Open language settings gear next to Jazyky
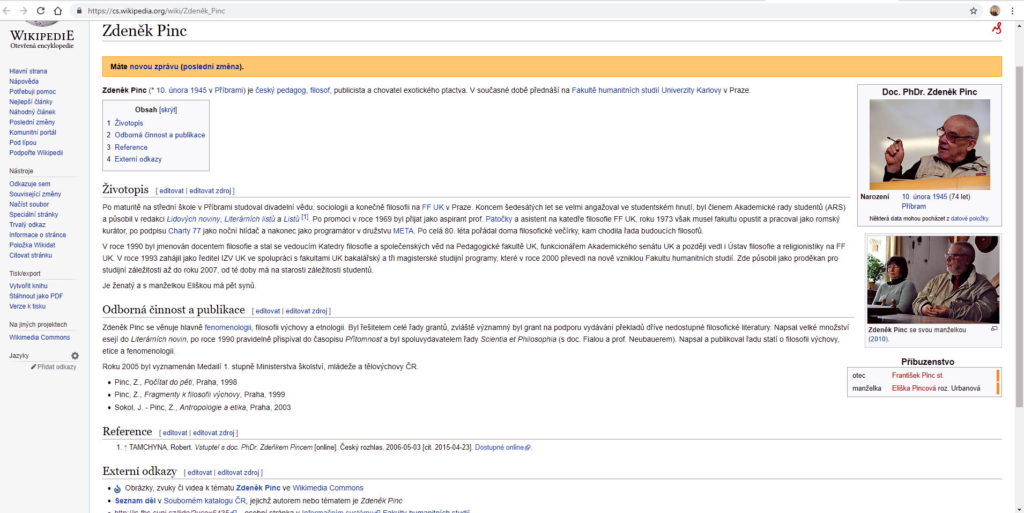Image resolution: width=1024 pixels, height=513 pixels. (75, 356)
